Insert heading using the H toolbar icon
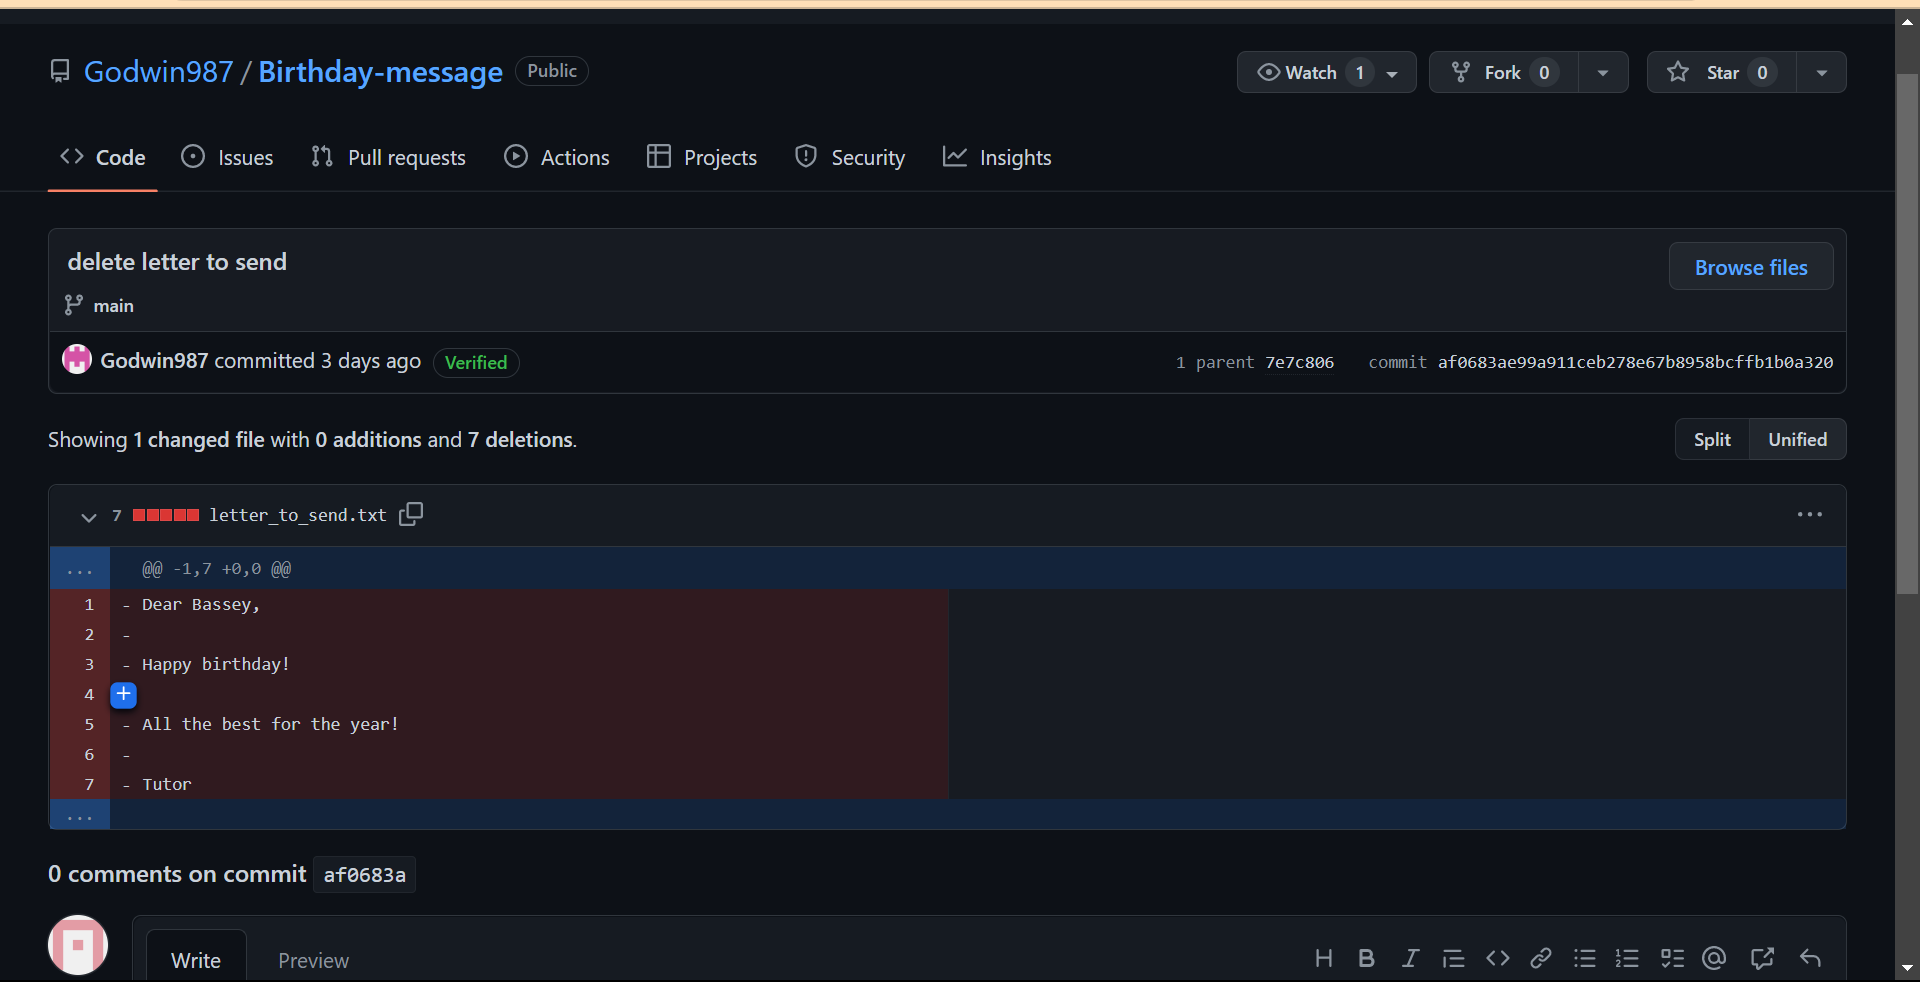This screenshot has width=1920, height=982. [1323, 959]
